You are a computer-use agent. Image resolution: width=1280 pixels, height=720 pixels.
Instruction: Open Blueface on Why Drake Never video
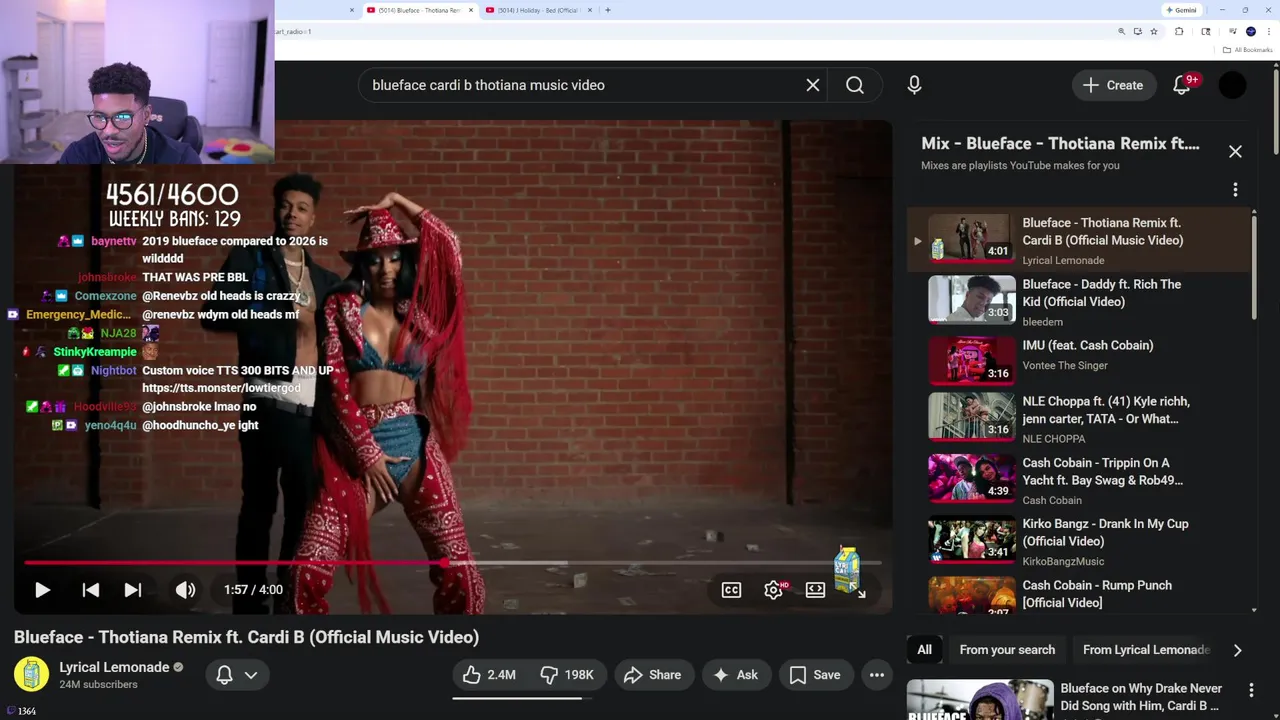point(1141,697)
